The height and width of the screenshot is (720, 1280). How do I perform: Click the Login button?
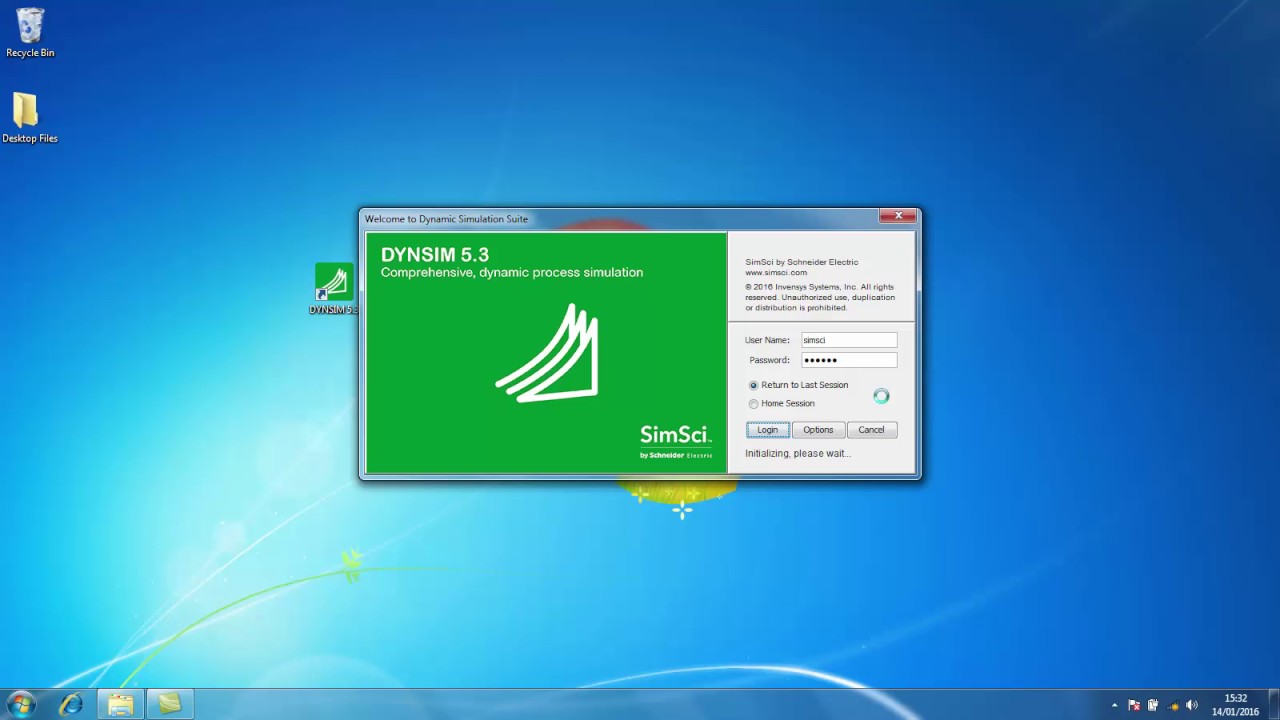click(x=767, y=430)
